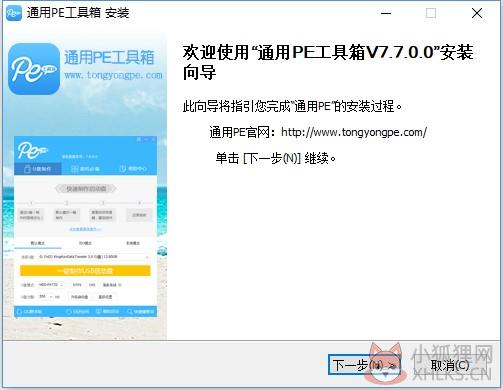This screenshot has height=390, width=503.
Task: Close the installer window
Action: pos(477,13)
